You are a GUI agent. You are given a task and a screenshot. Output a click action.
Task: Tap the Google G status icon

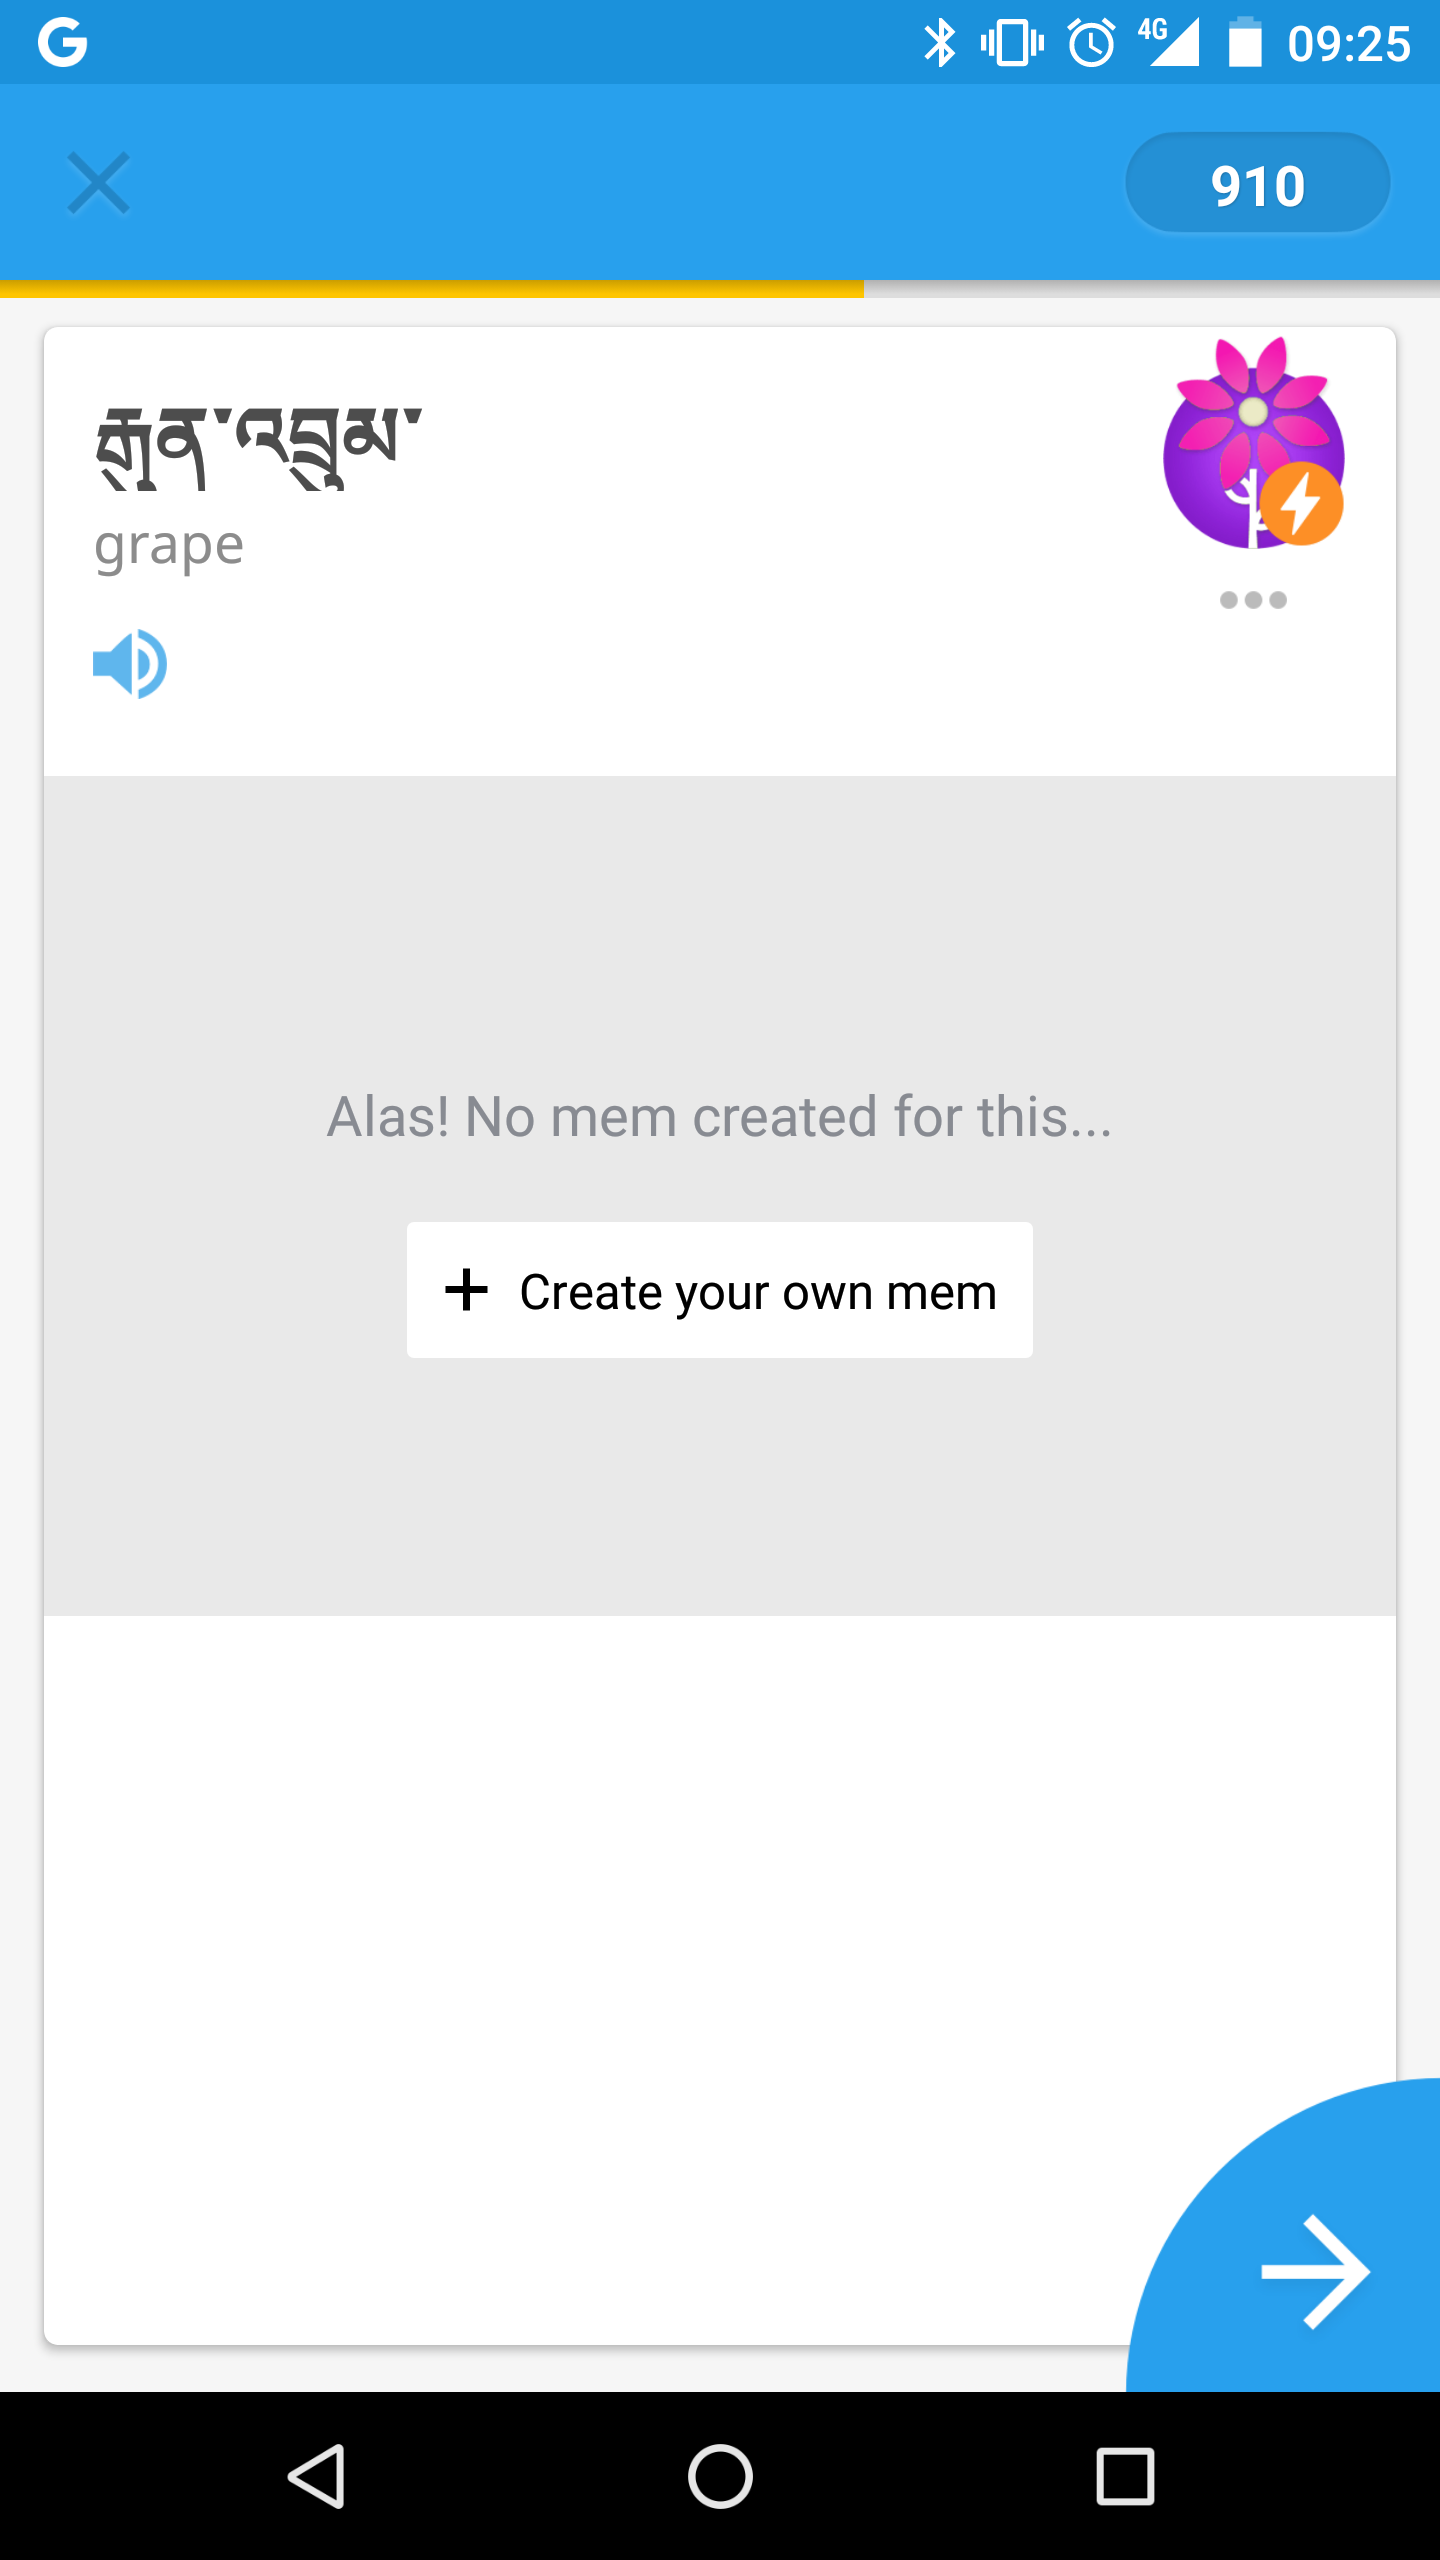(x=62, y=43)
